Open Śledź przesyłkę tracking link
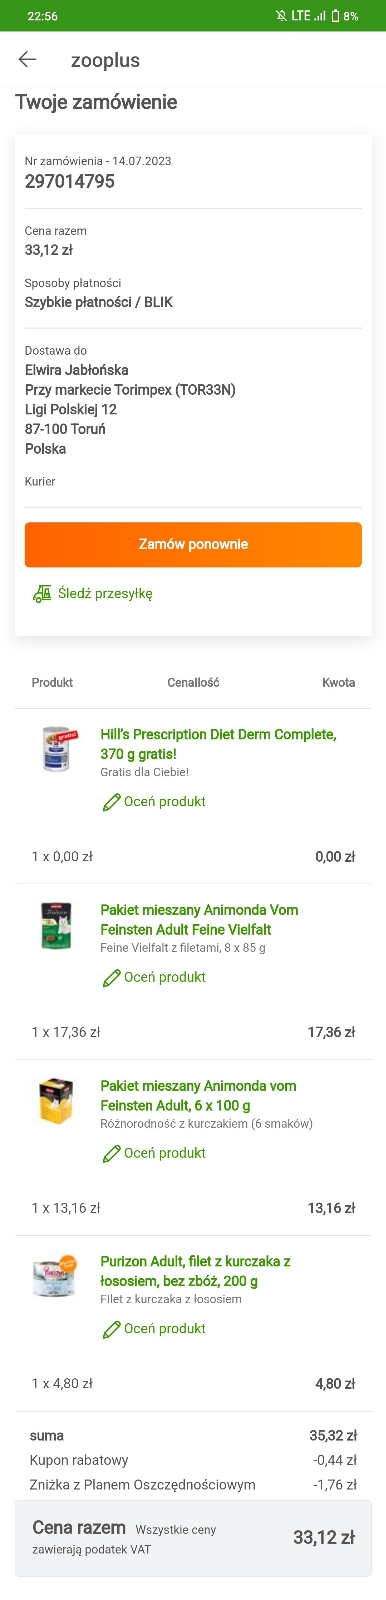Viewport: 386px width, 1600px height. tap(105, 594)
